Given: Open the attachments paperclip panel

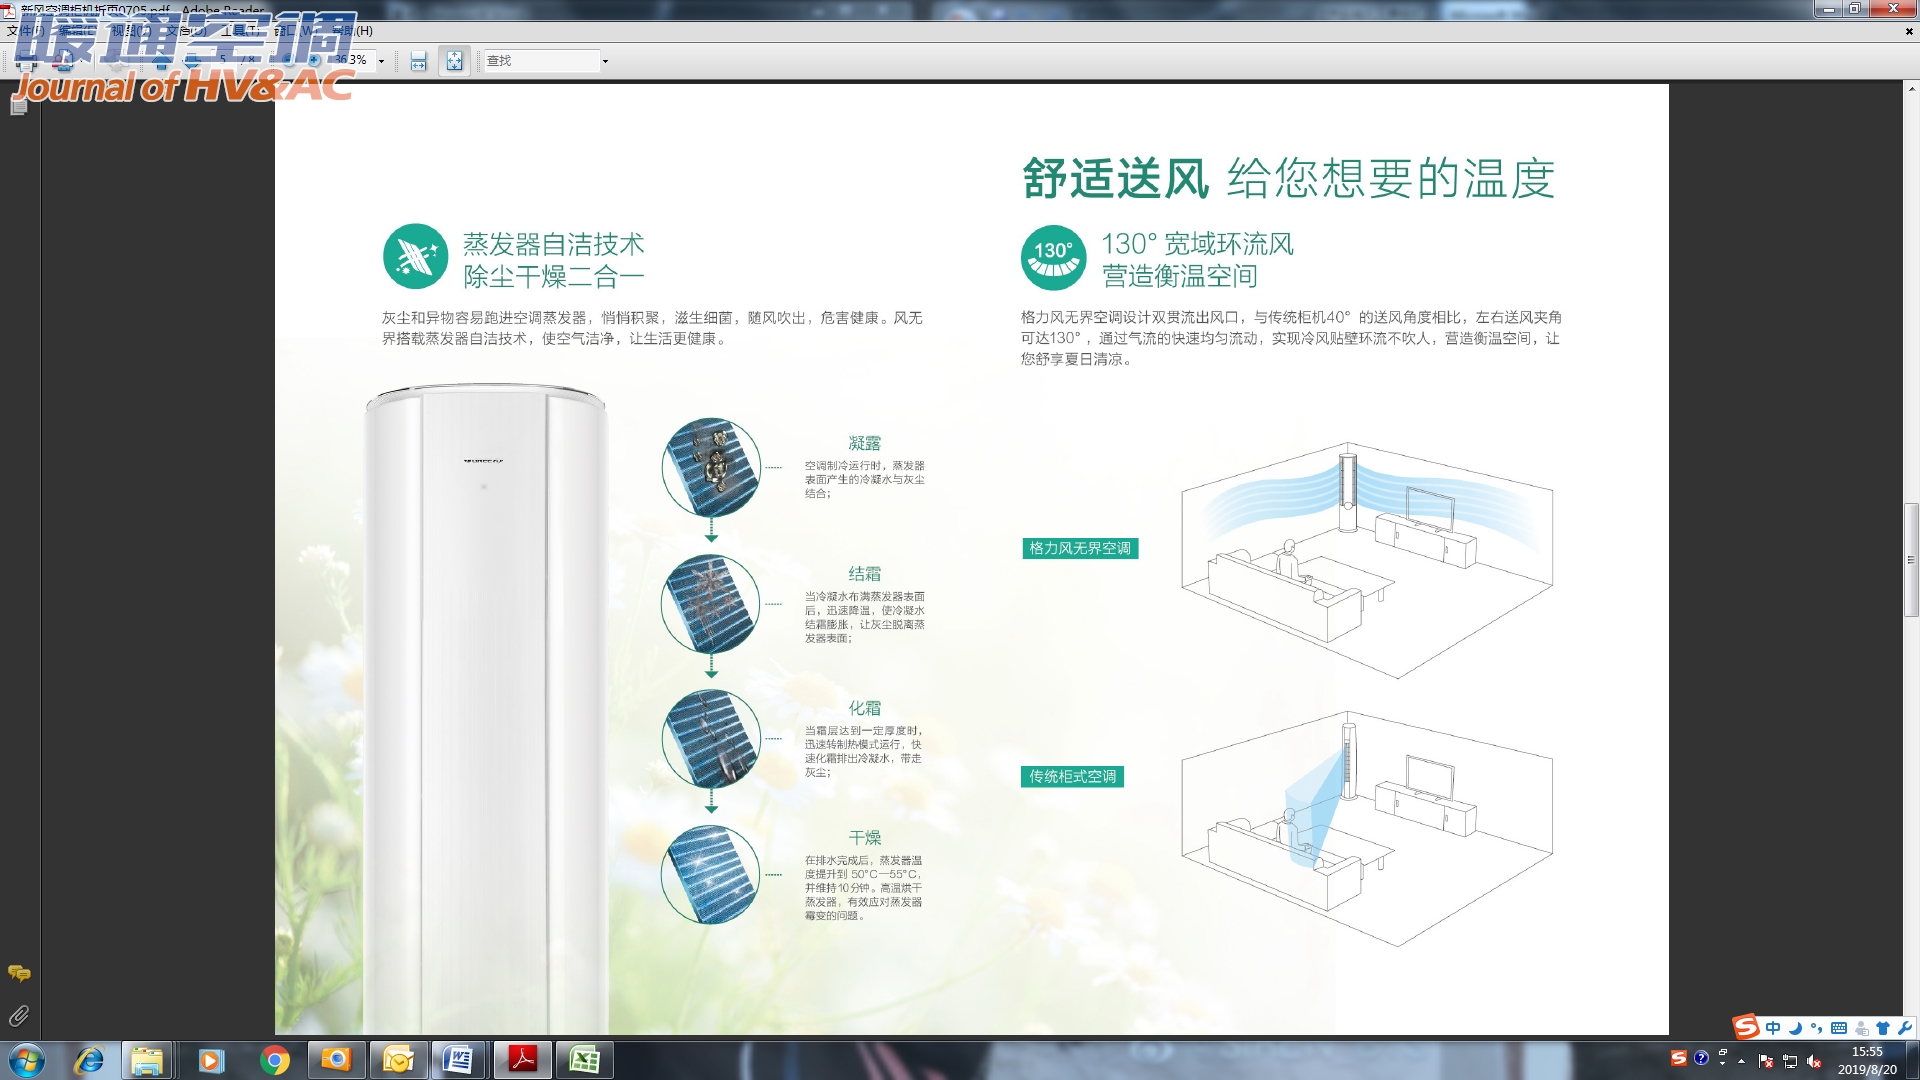Looking at the screenshot, I should (18, 1016).
